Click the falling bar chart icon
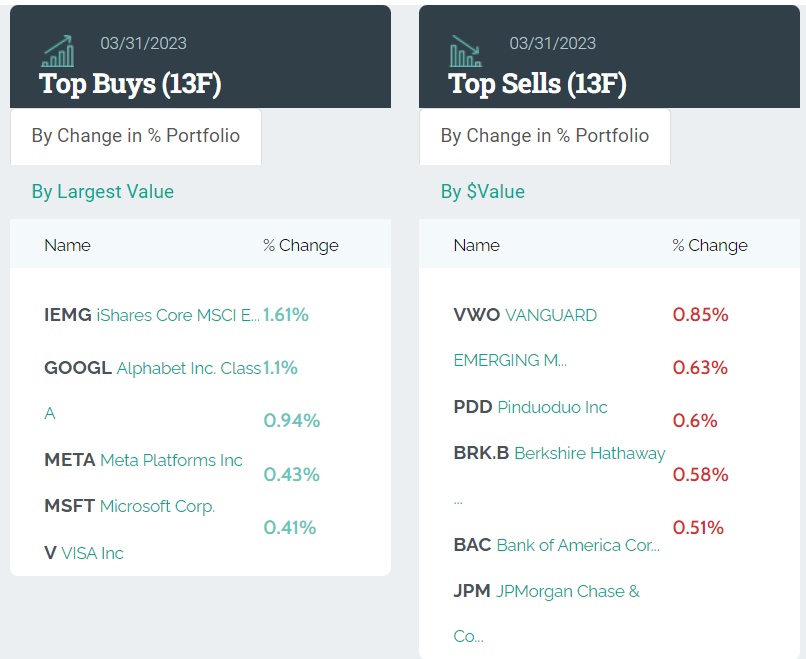The image size is (806, 659). [x=466, y=50]
